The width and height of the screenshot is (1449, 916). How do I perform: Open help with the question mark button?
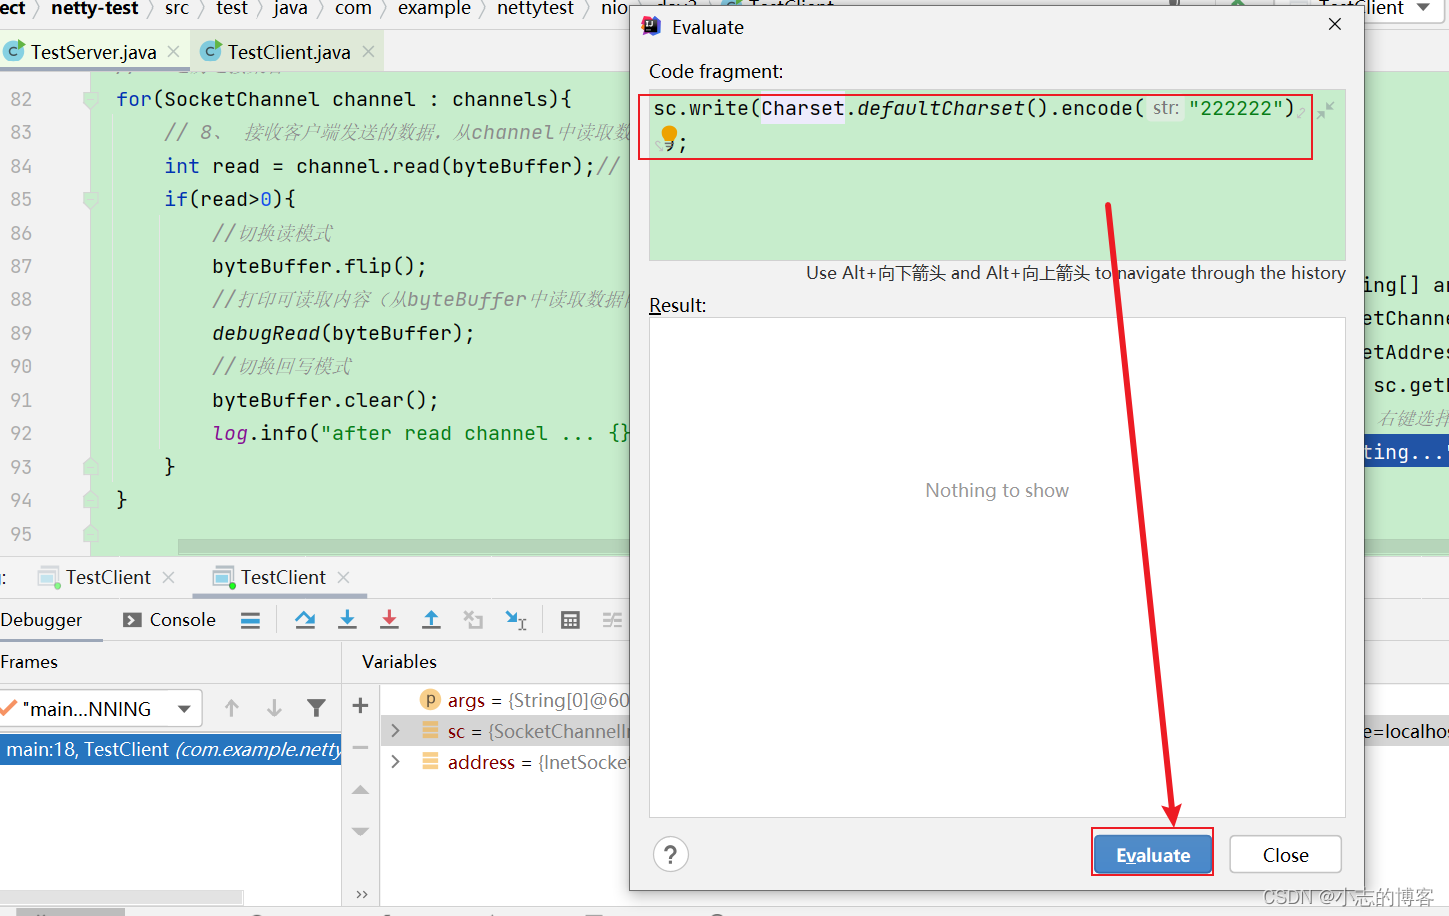671,855
